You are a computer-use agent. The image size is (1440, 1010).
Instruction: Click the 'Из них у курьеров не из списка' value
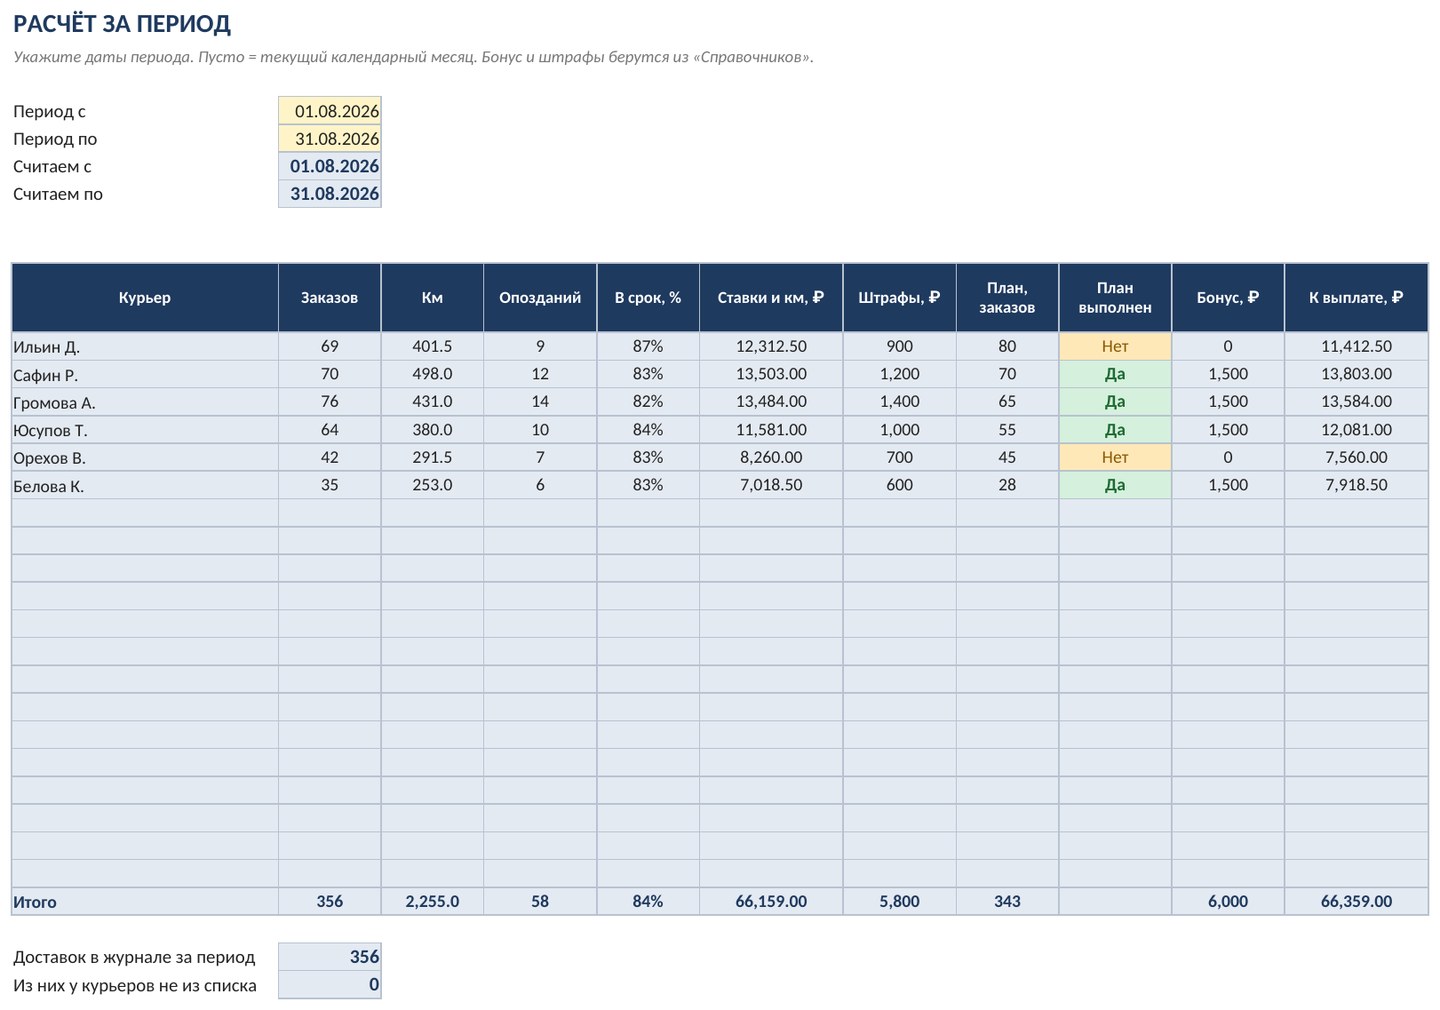[330, 985]
